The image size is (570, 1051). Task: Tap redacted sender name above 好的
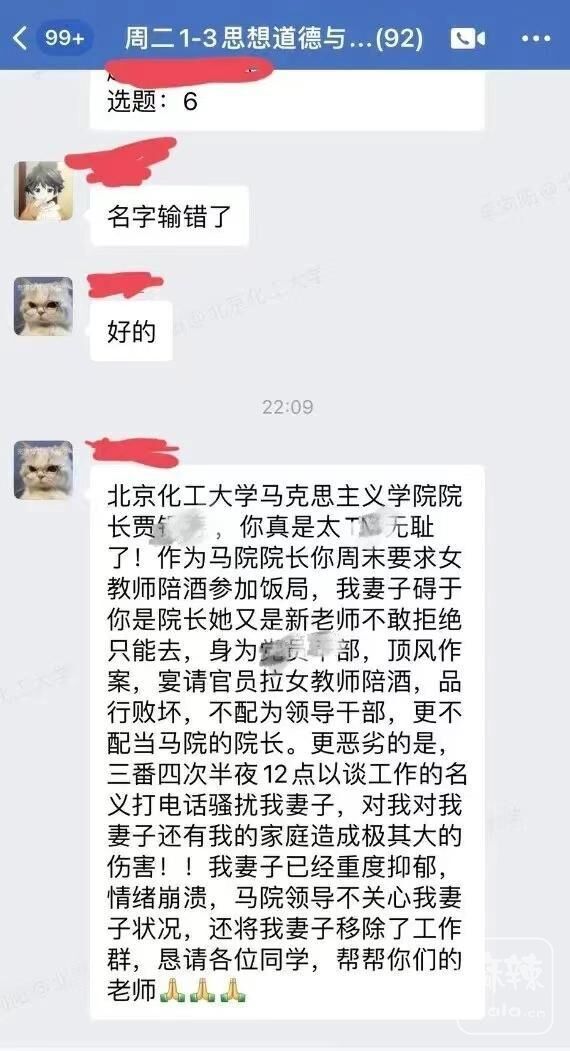coord(125,286)
